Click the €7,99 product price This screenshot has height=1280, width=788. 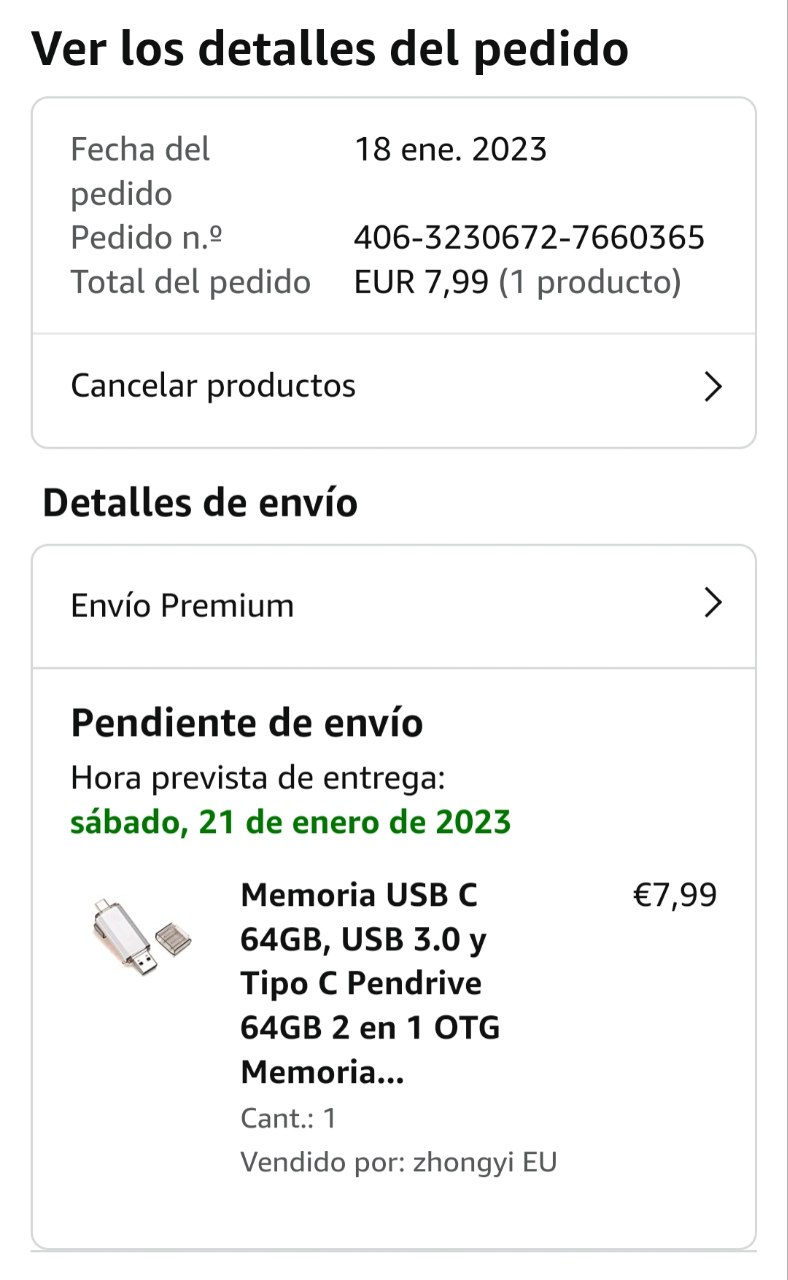click(675, 895)
